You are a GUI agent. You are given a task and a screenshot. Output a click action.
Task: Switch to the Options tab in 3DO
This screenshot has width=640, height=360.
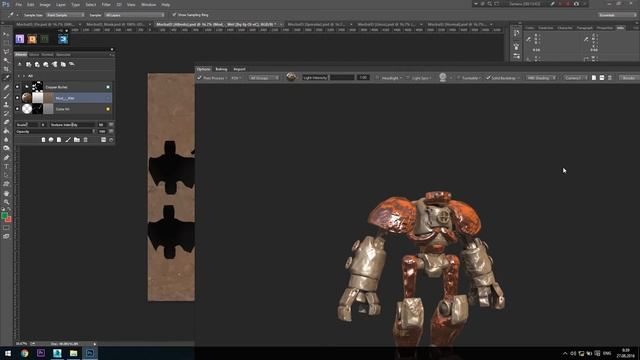tap(203, 69)
